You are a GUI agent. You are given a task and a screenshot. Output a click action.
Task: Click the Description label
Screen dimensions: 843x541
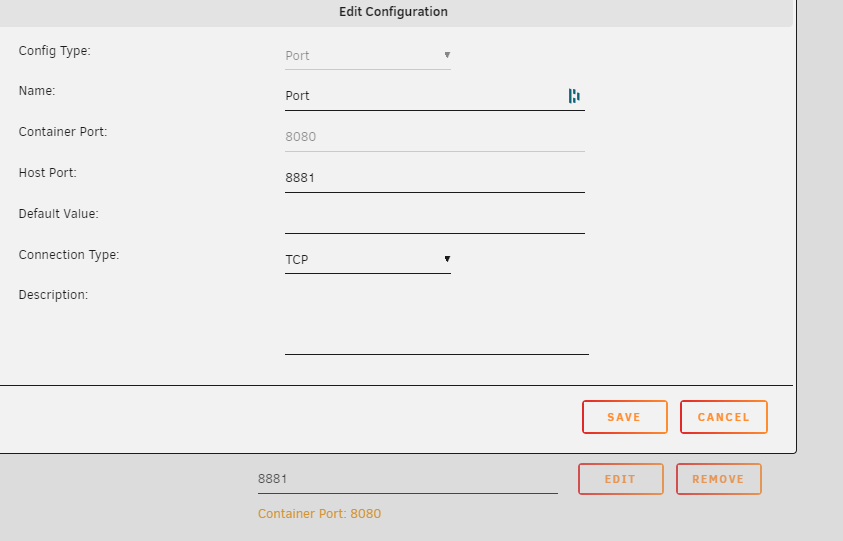[x=54, y=295]
